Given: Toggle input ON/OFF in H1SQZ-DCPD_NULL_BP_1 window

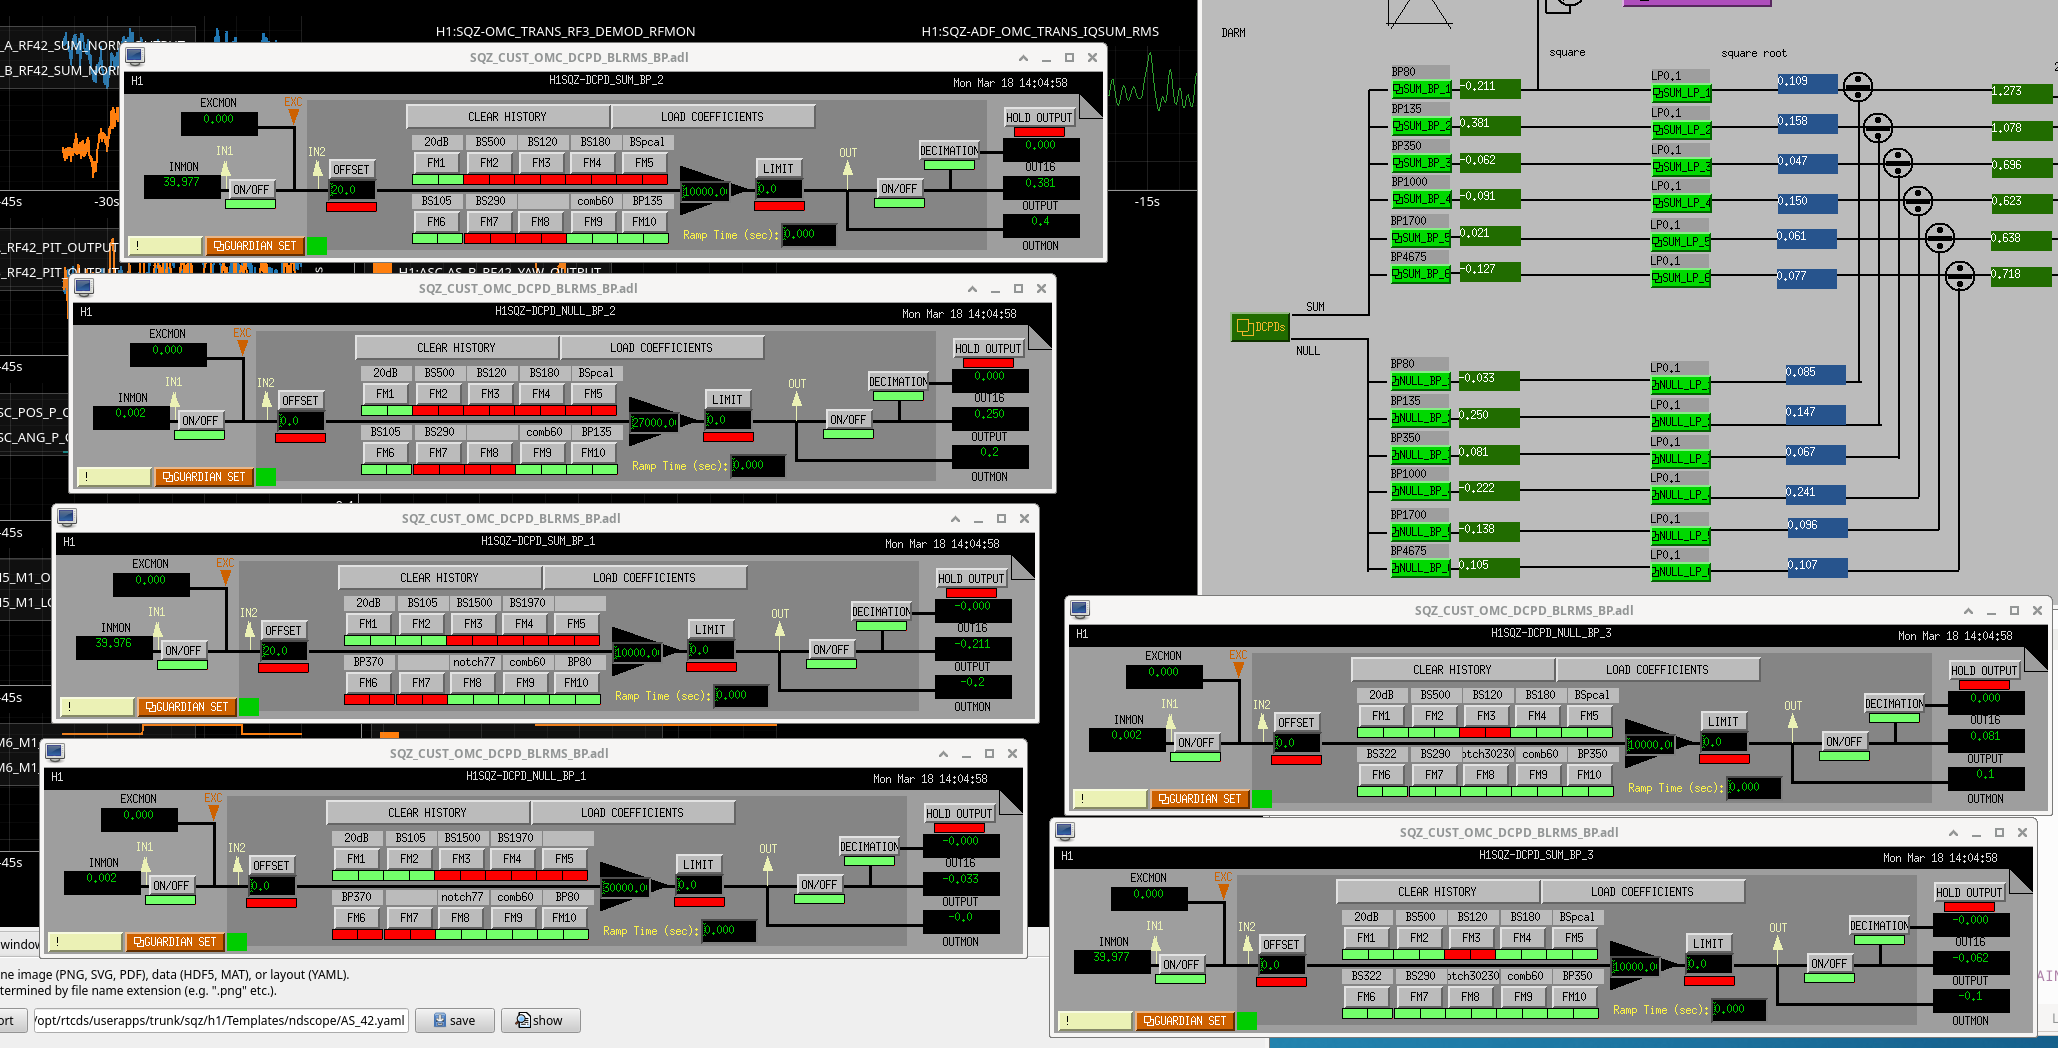Looking at the screenshot, I should coord(171,886).
